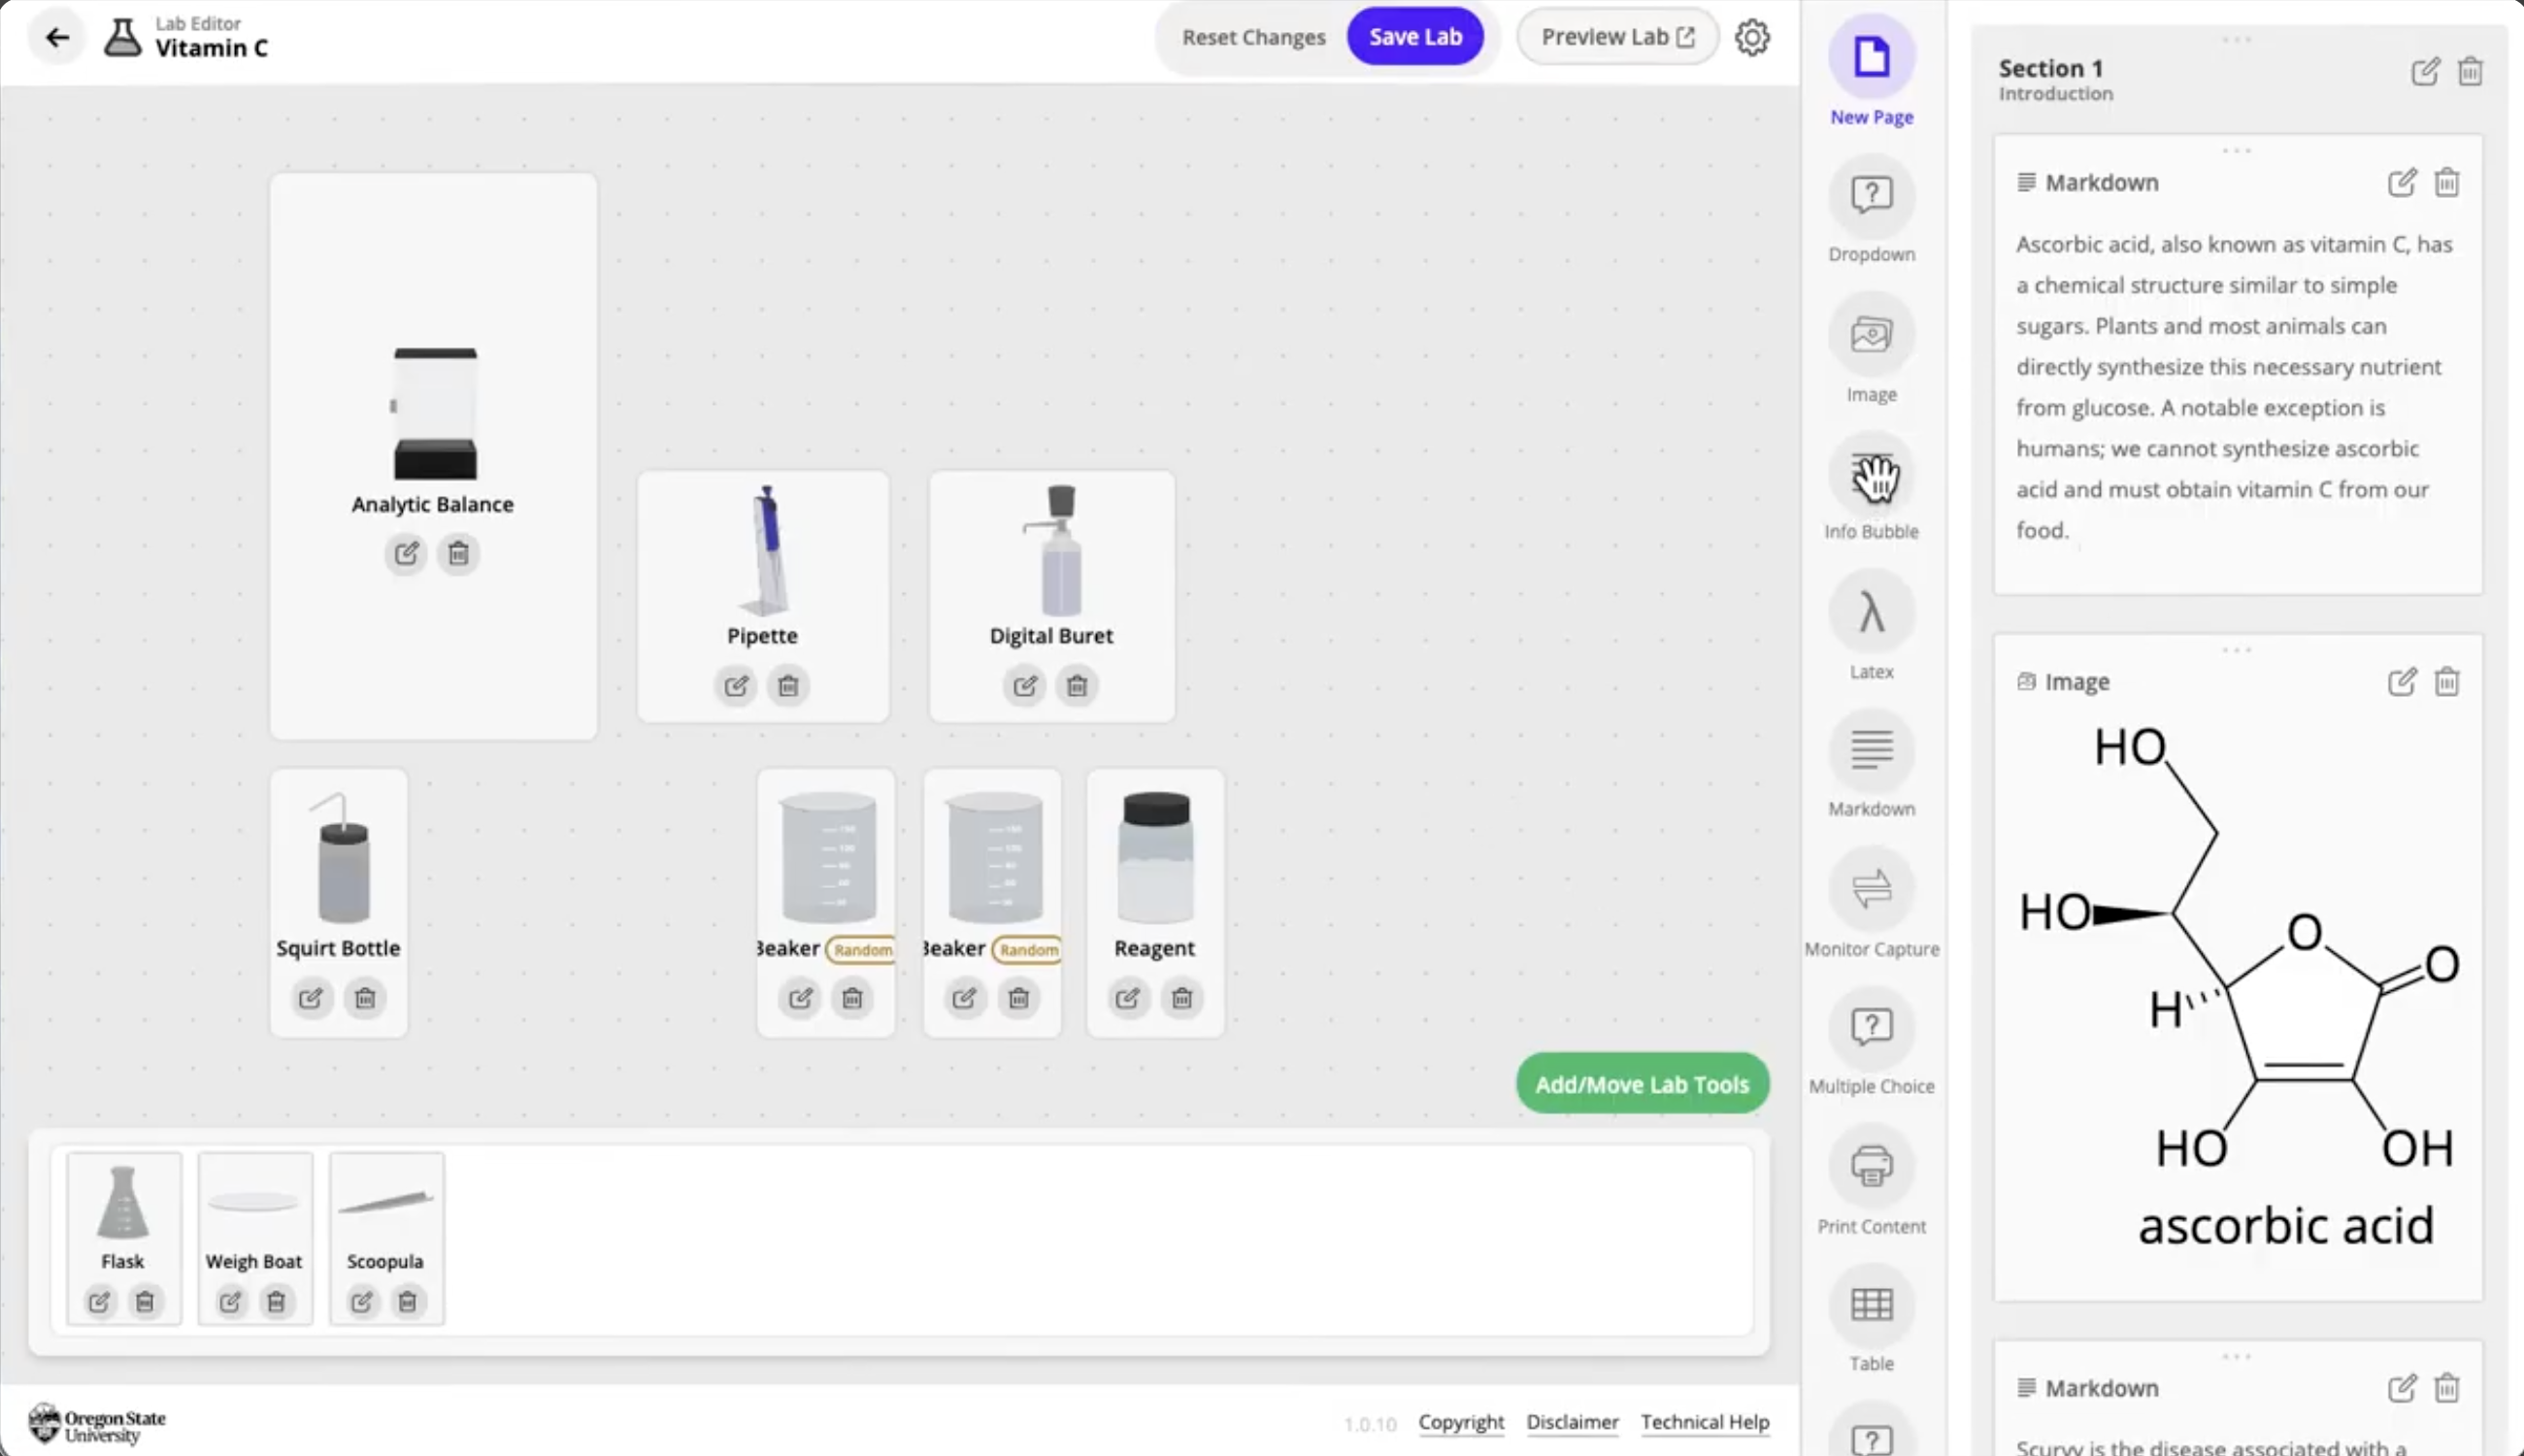Delete the Markdown block in Section 1
This screenshot has width=2524, height=1456.
pyautogui.click(x=2447, y=182)
